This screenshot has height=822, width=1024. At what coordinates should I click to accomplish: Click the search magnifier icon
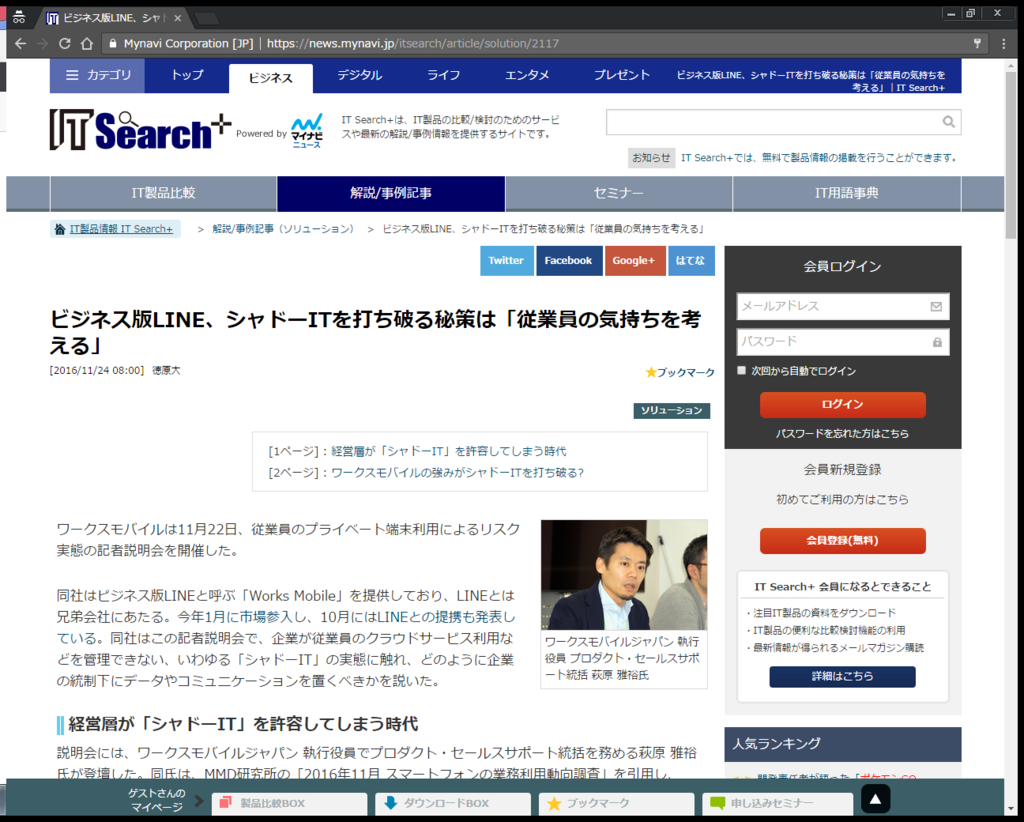(948, 121)
